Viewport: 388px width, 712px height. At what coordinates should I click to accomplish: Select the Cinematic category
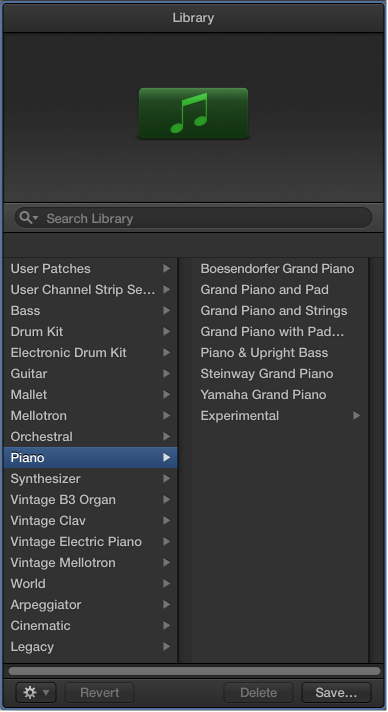tap(90, 625)
